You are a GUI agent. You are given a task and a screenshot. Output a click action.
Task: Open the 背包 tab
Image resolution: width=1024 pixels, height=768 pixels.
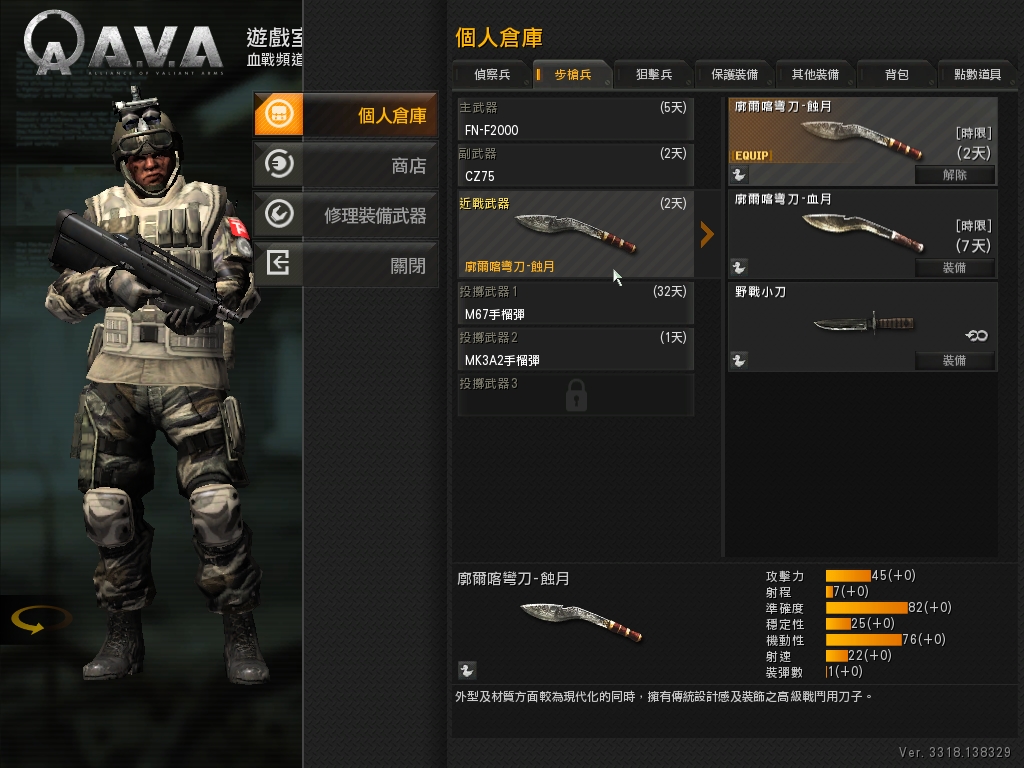pos(896,74)
